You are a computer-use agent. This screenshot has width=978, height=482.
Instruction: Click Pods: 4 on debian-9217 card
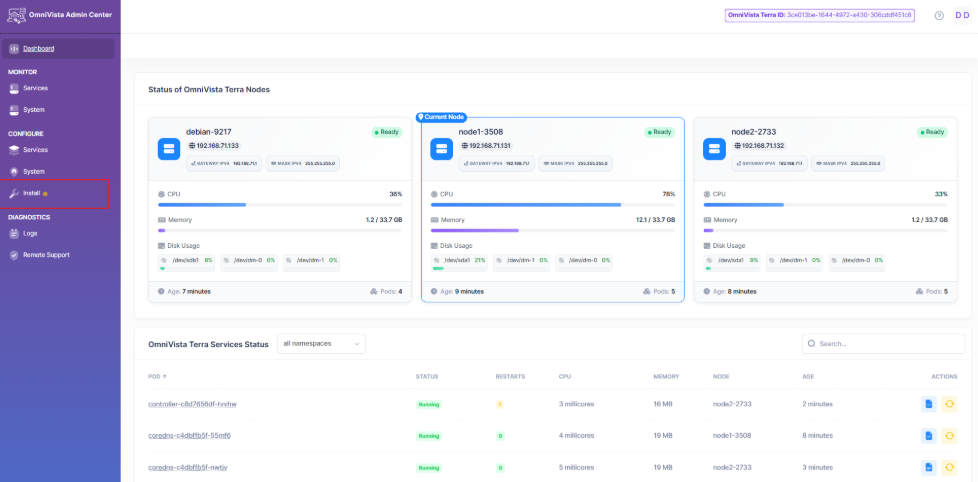coord(386,291)
